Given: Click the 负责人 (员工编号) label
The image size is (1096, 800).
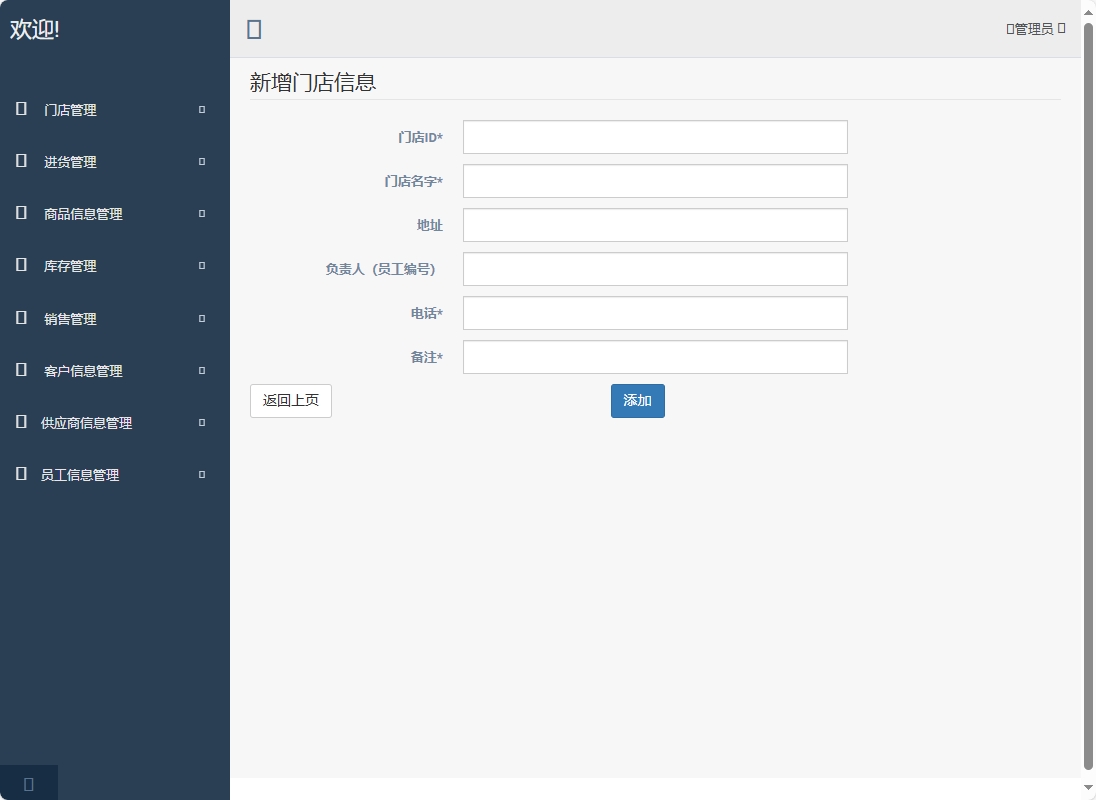Looking at the screenshot, I should 380,269.
